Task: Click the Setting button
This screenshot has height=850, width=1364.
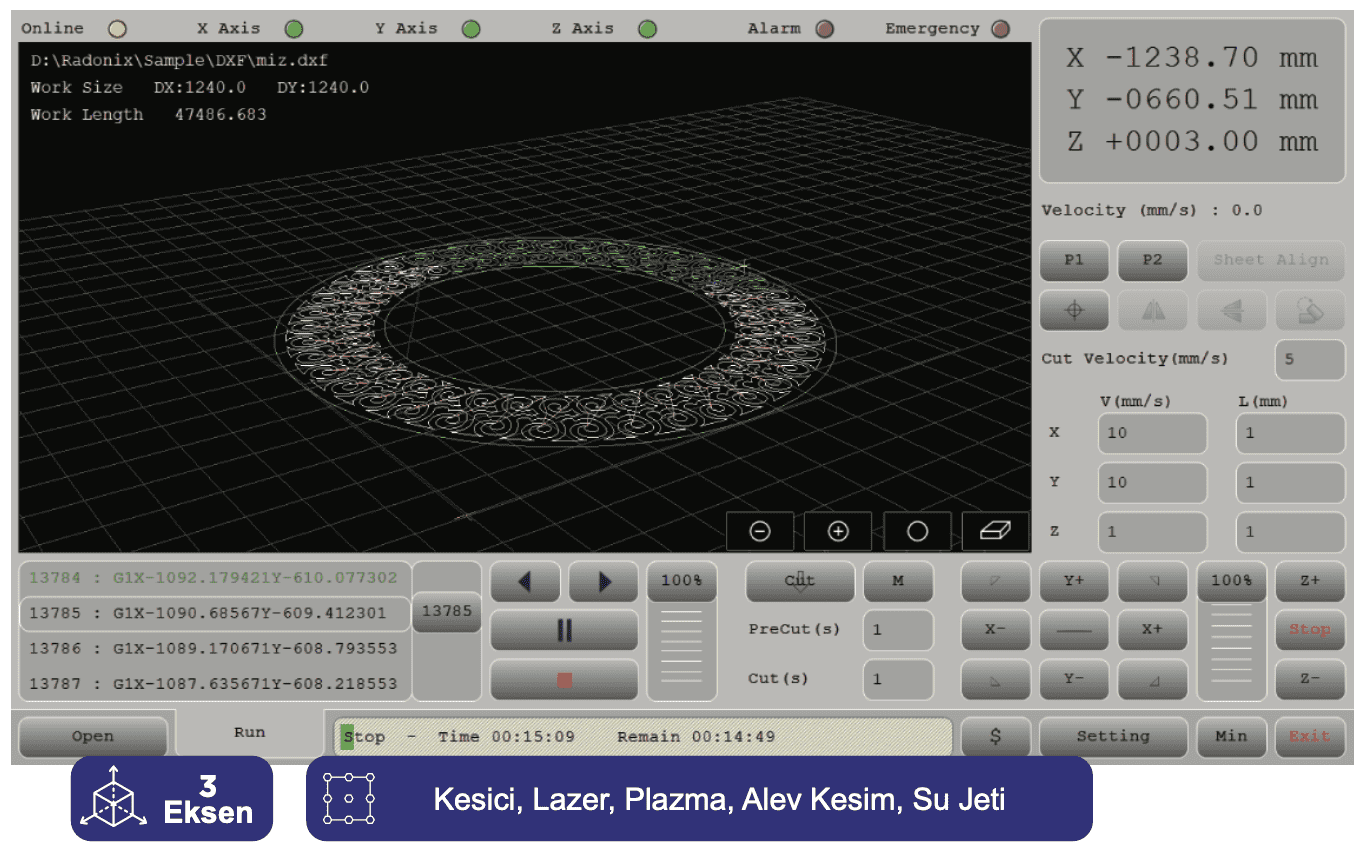Action: [1113, 737]
